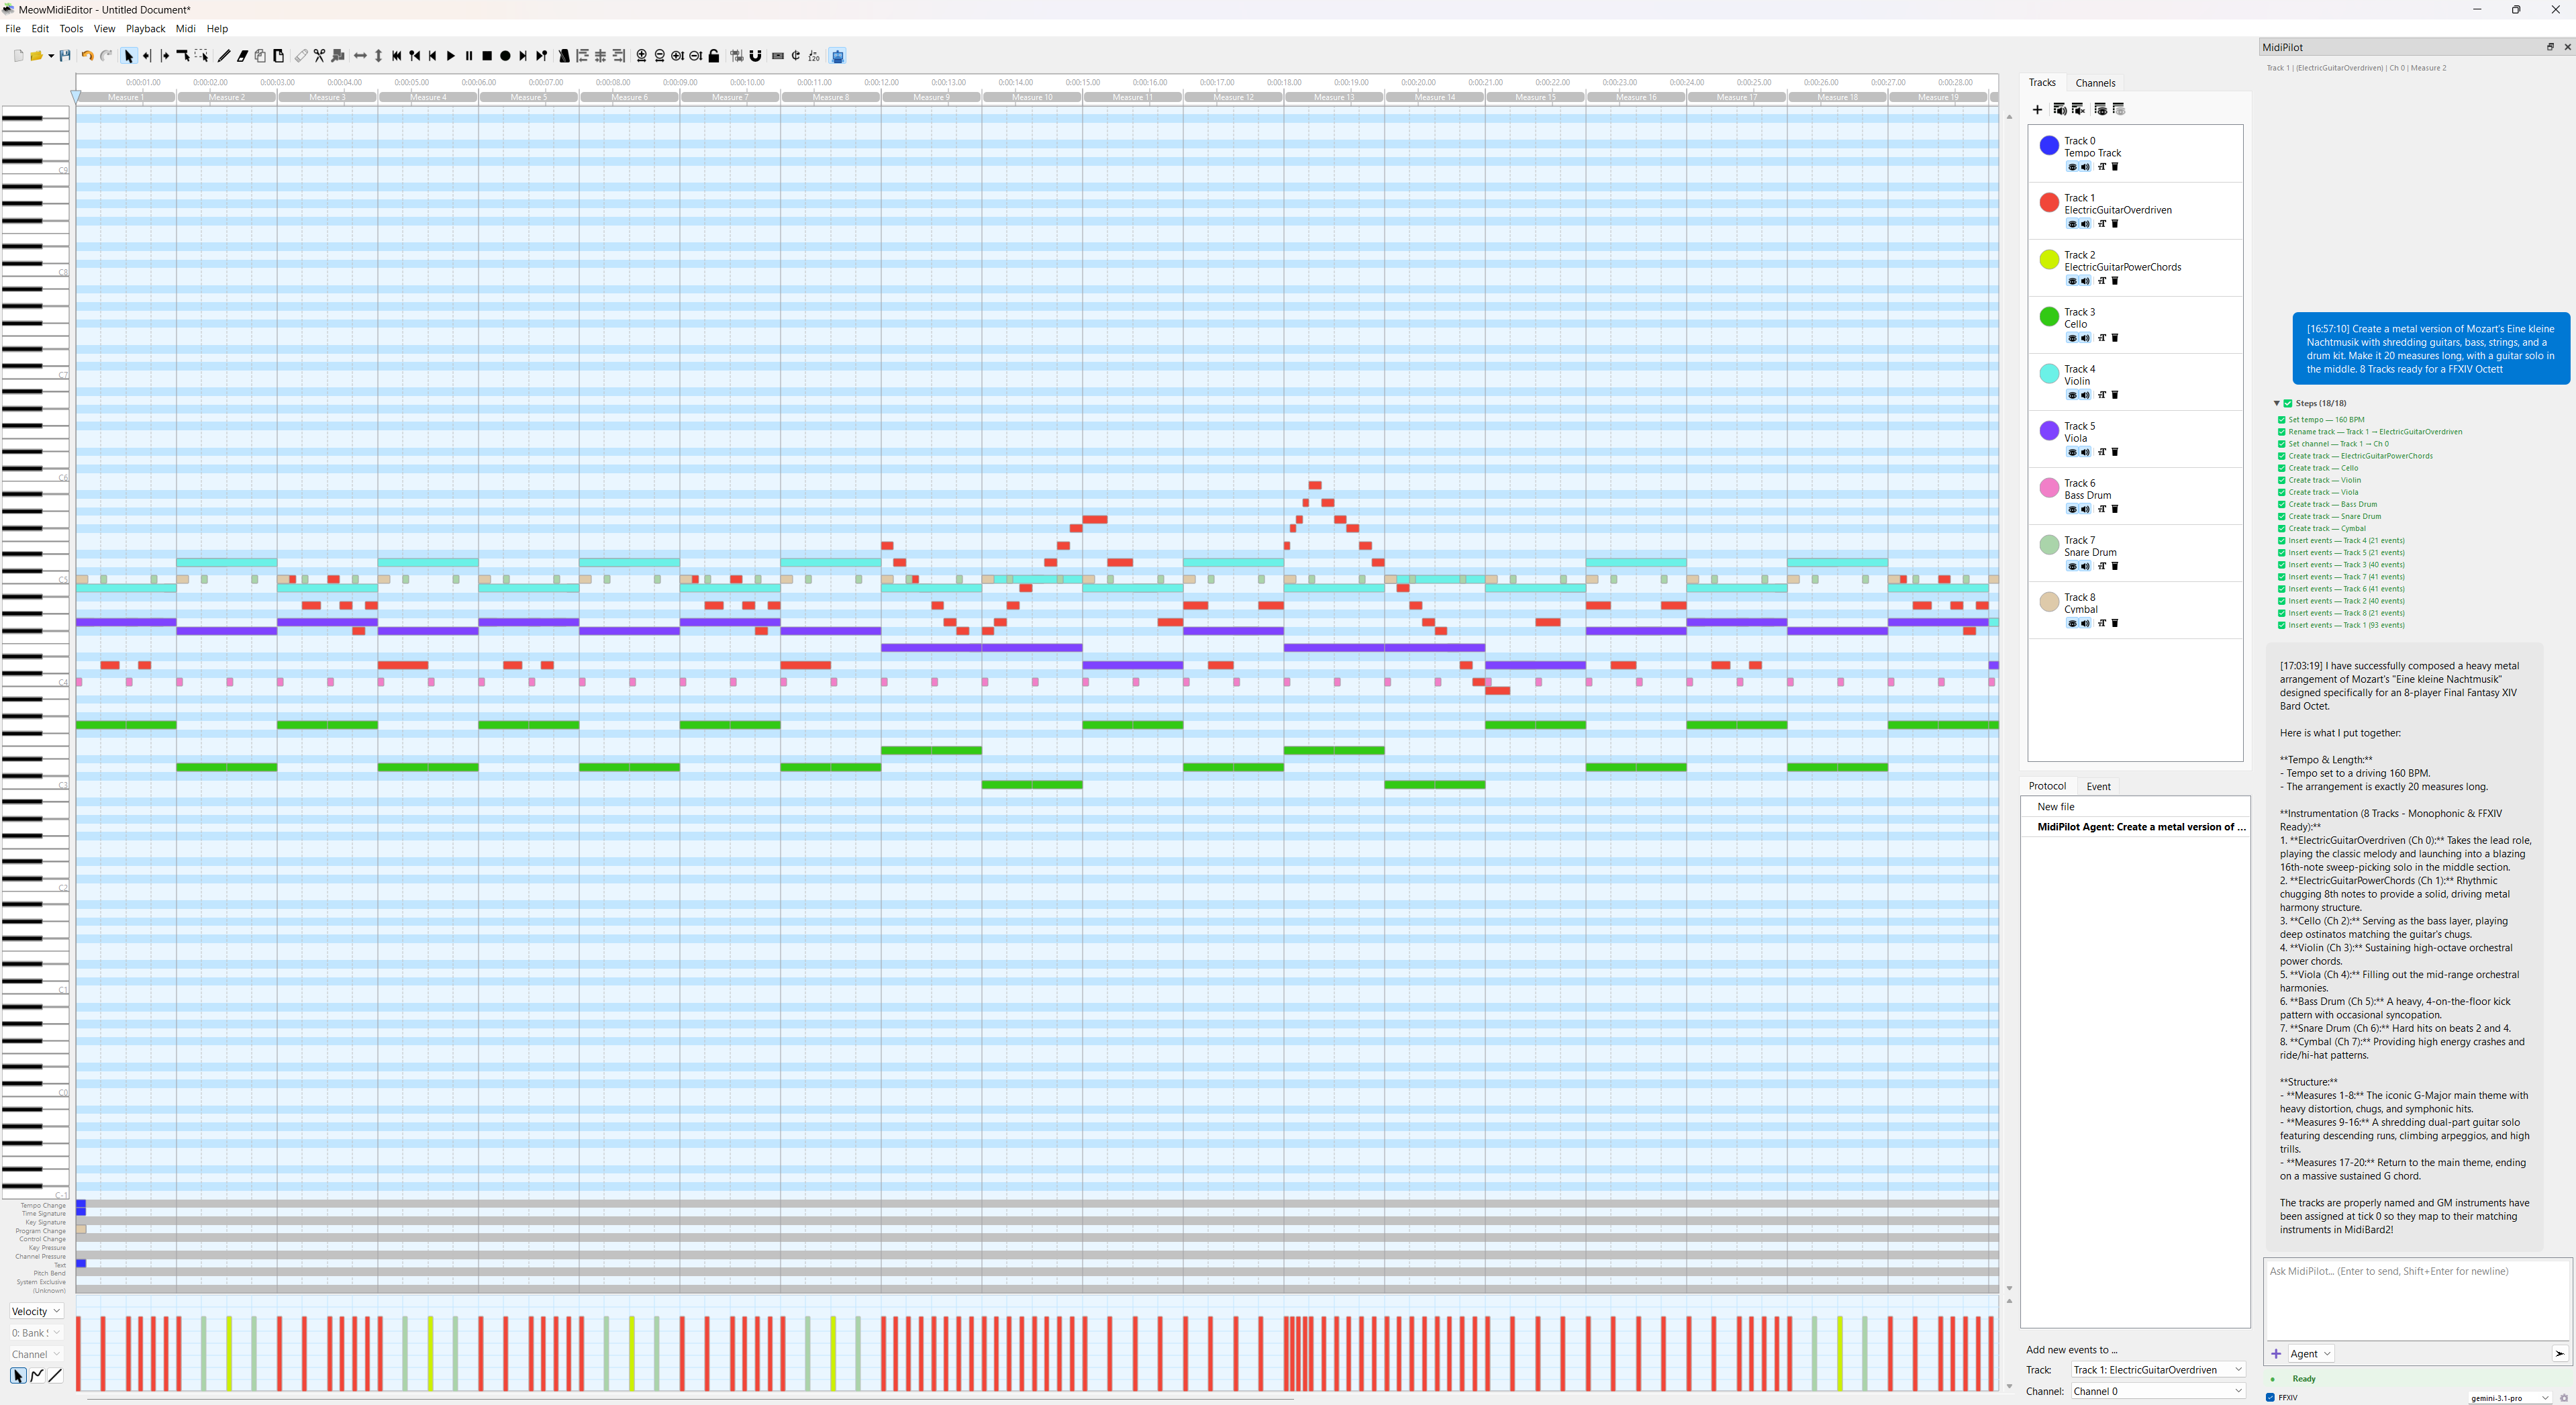Toggle the FFXIV checkbox
2576x1405 pixels.
[x=2270, y=1397]
